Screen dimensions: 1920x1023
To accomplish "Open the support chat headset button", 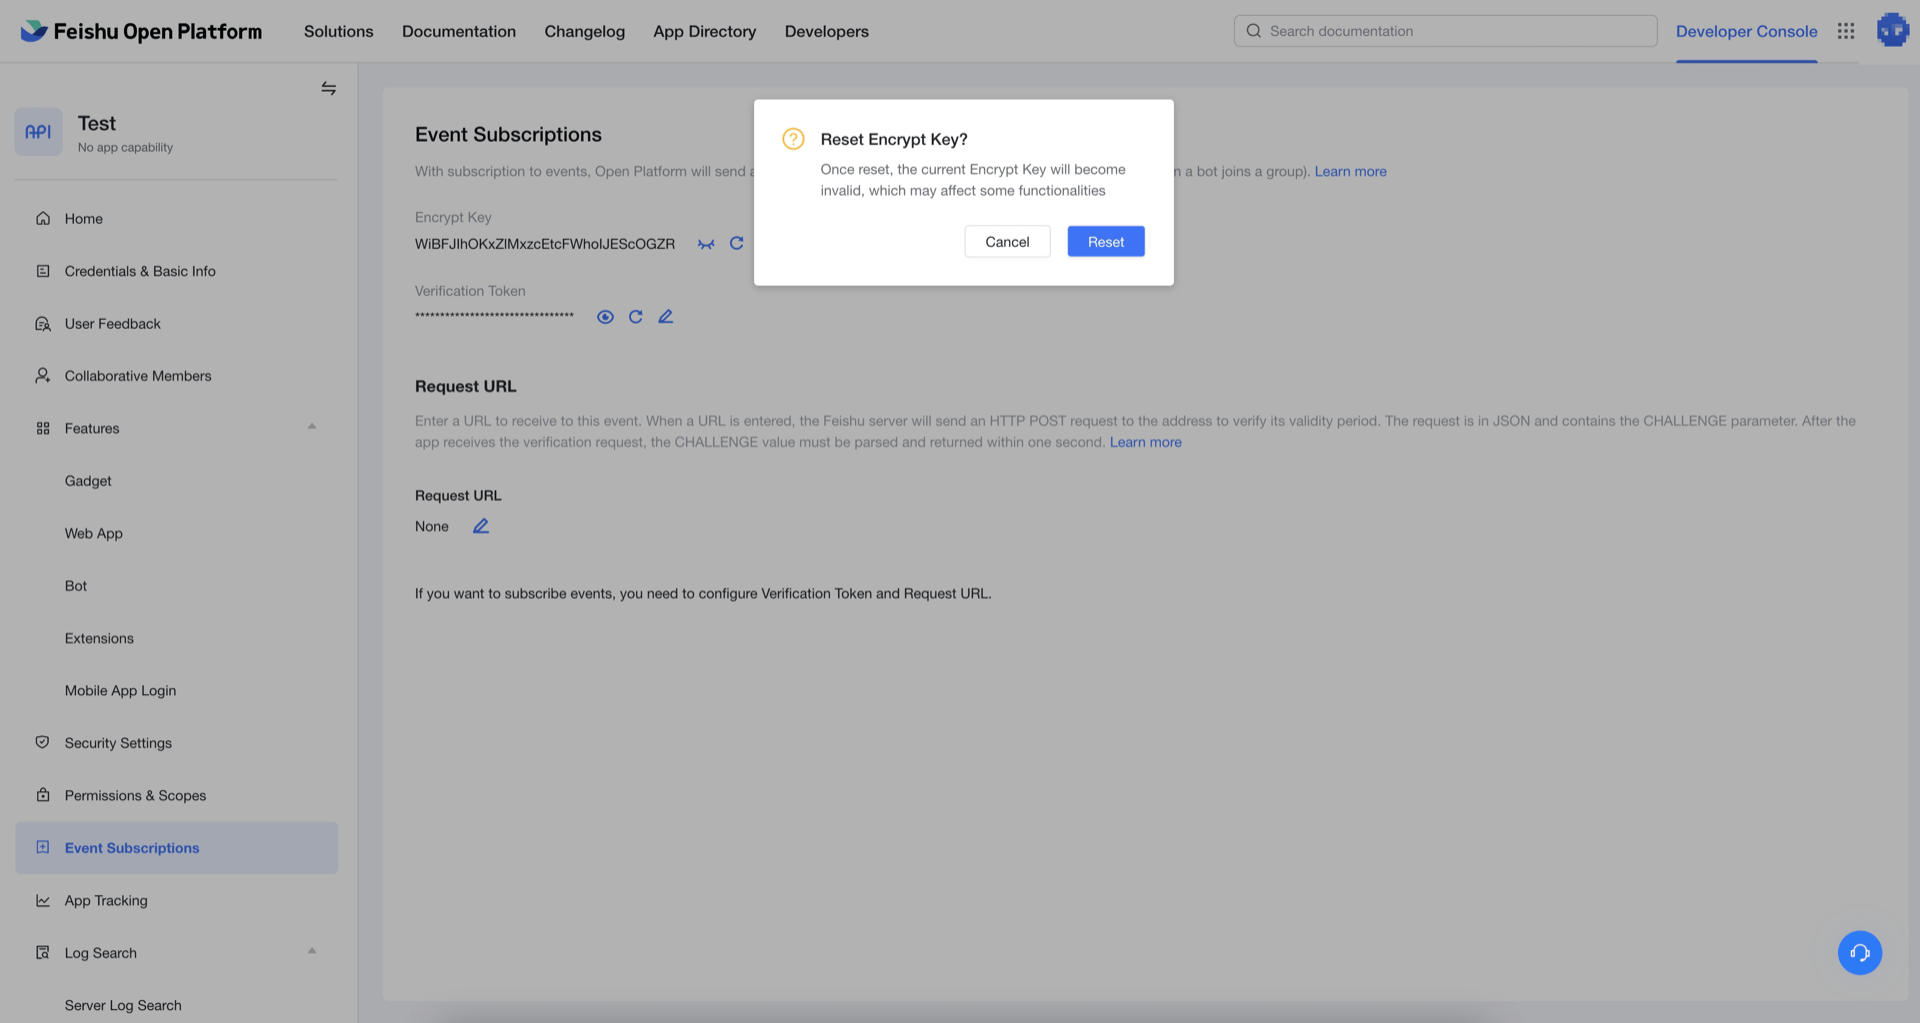I will click(1859, 953).
